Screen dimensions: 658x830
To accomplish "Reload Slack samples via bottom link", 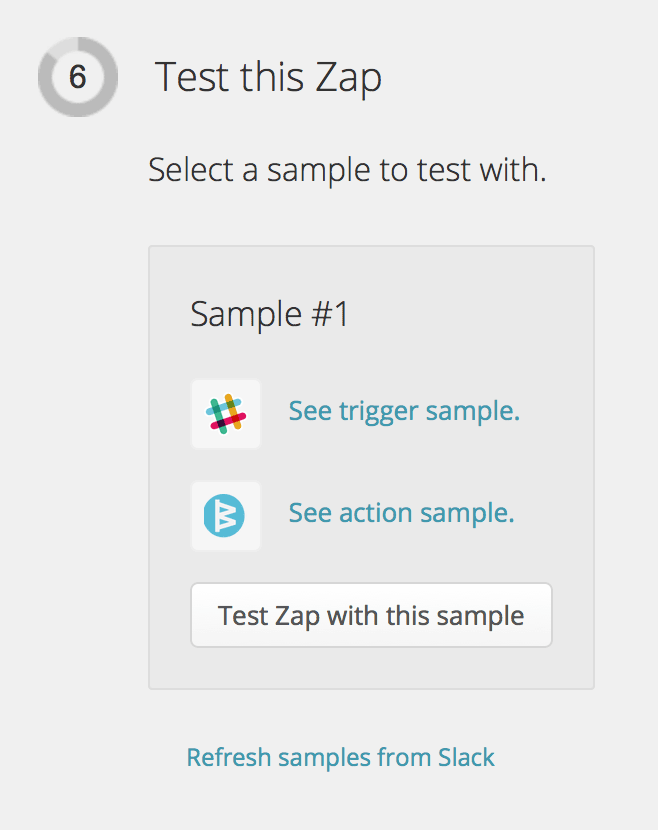I will pyautogui.click(x=340, y=757).
